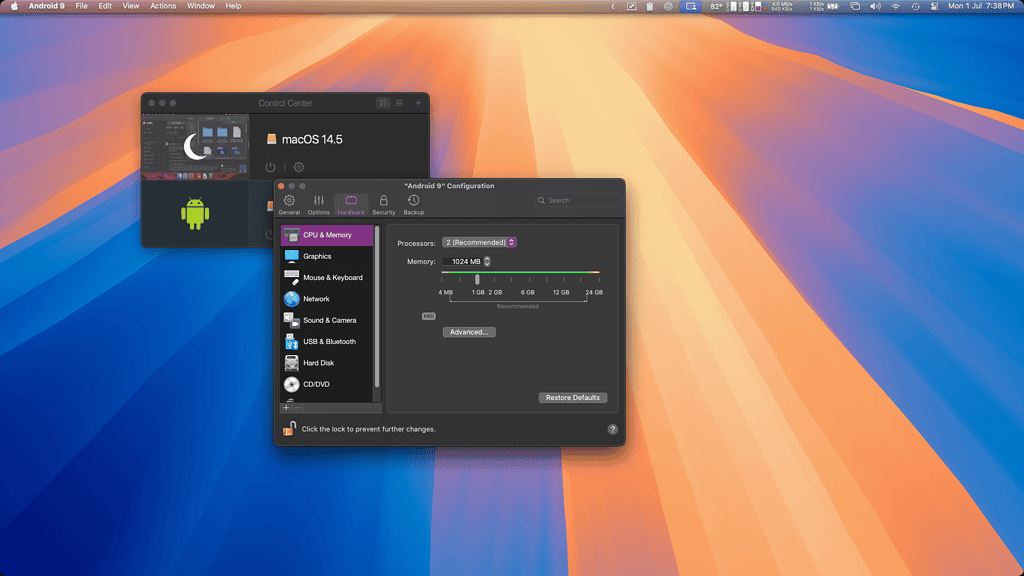Click the memory slider handle
The height and width of the screenshot is (576, 1024).
coord(477,279)
